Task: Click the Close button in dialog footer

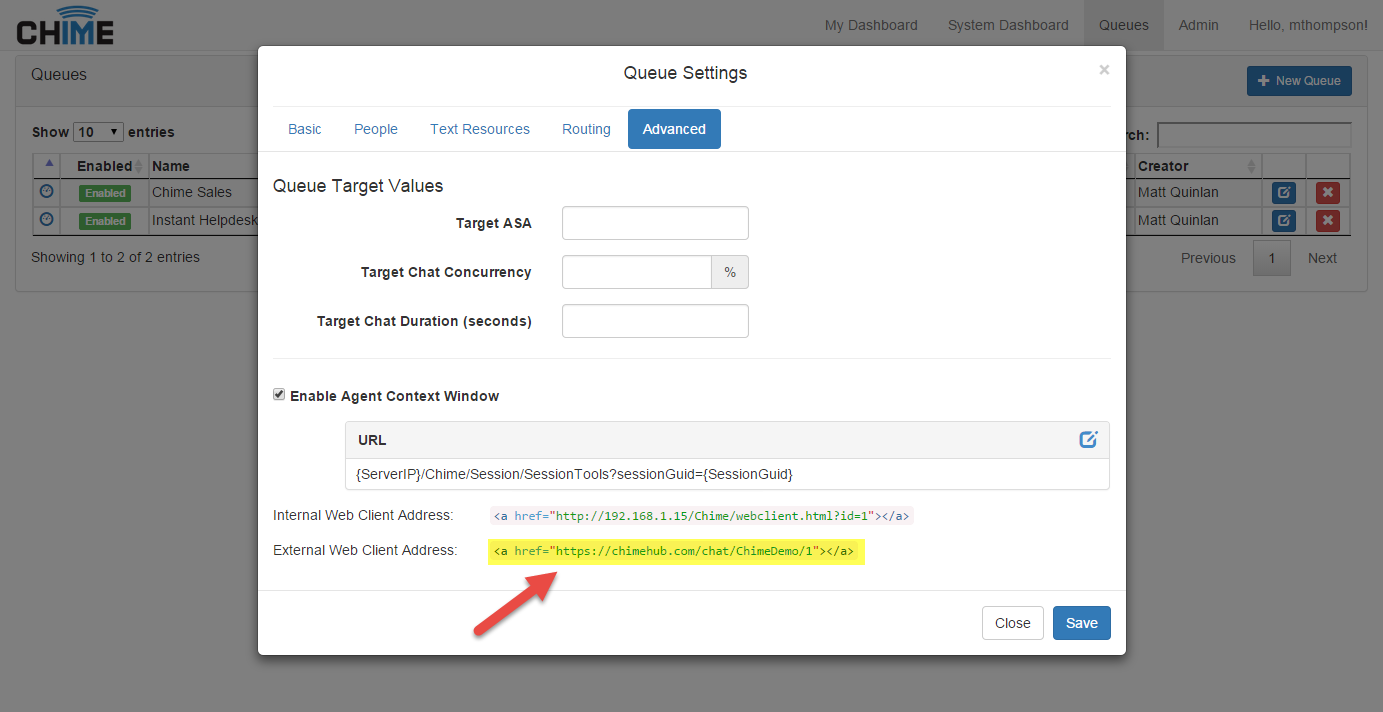Action: [x=1013, y=623]
